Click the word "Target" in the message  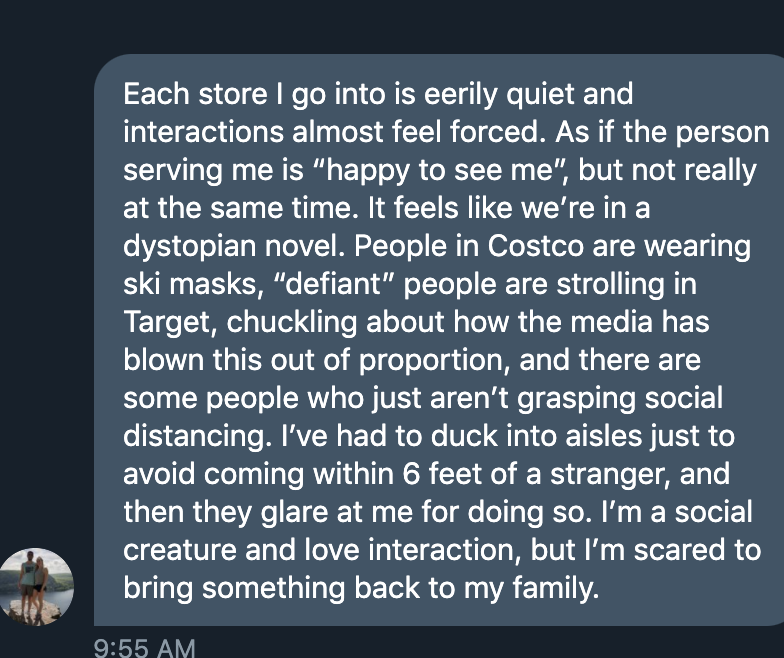pos(162,323)
